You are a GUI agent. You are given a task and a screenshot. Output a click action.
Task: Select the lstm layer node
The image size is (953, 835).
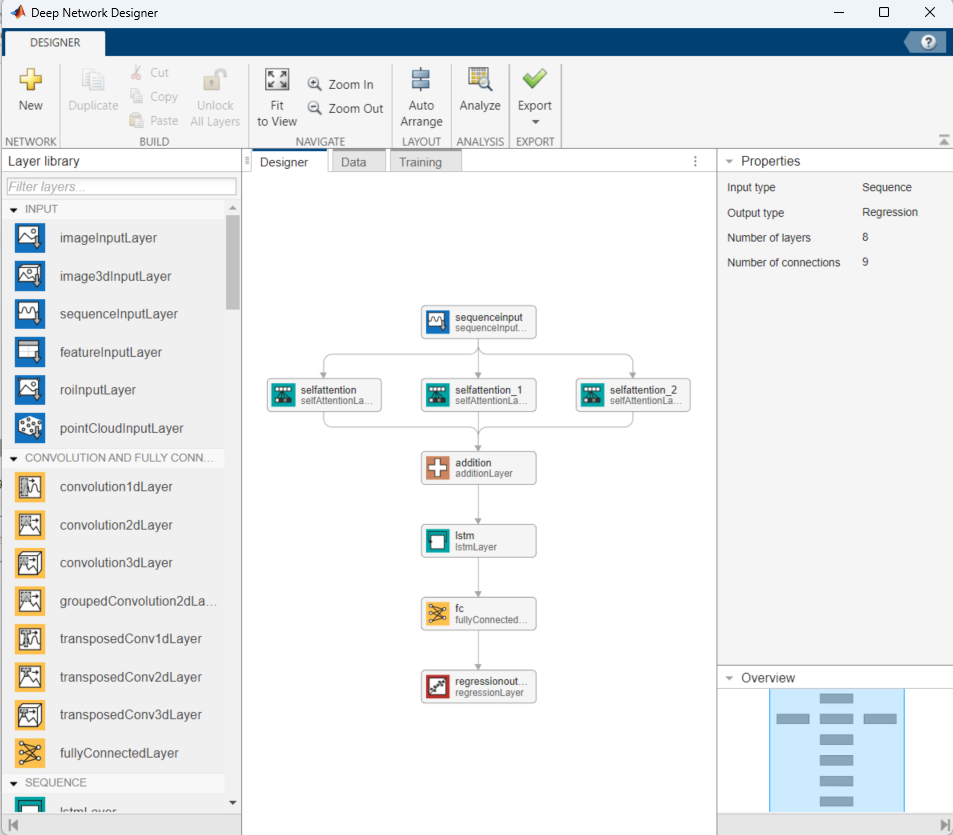pyautogui.click(x=478, y=541)
